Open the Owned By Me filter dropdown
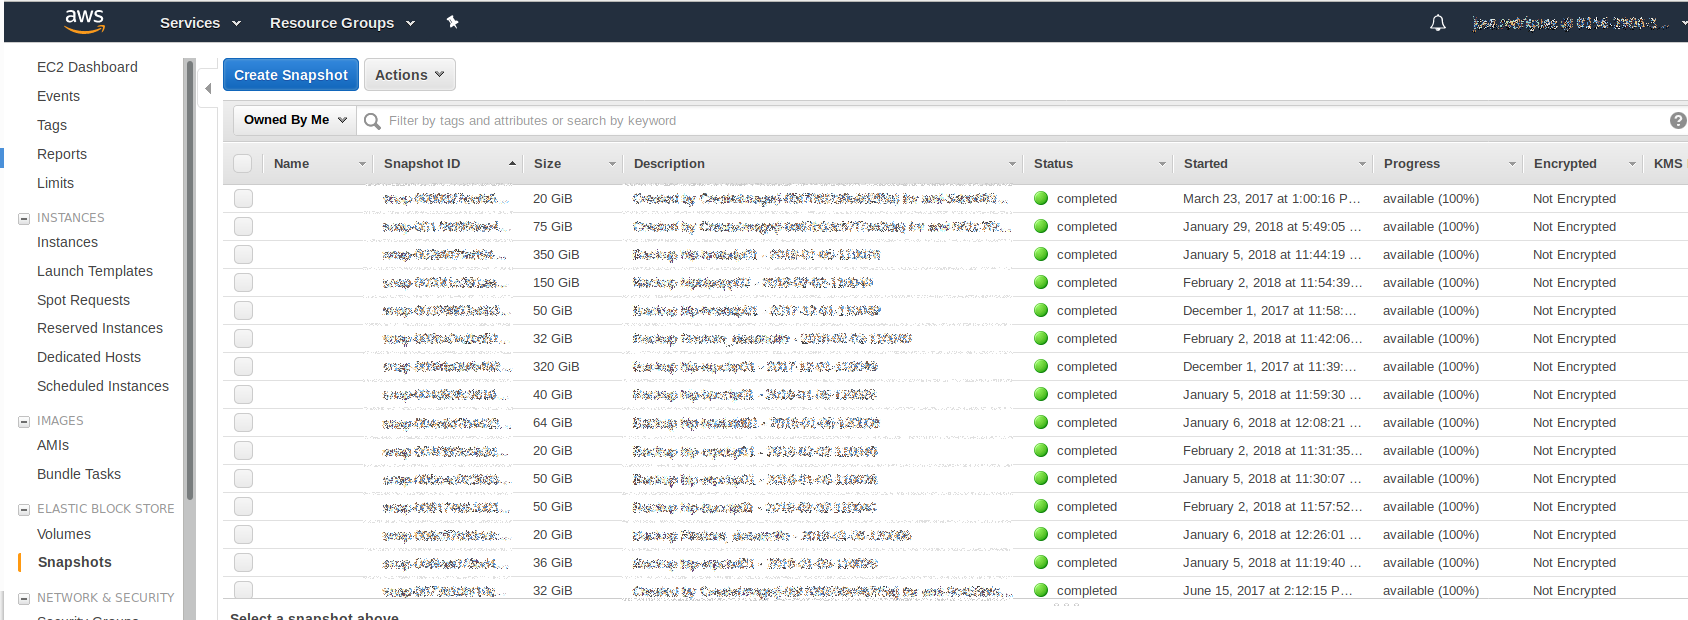The width and height of the screenshot is (1688, 620). [295, 120]
